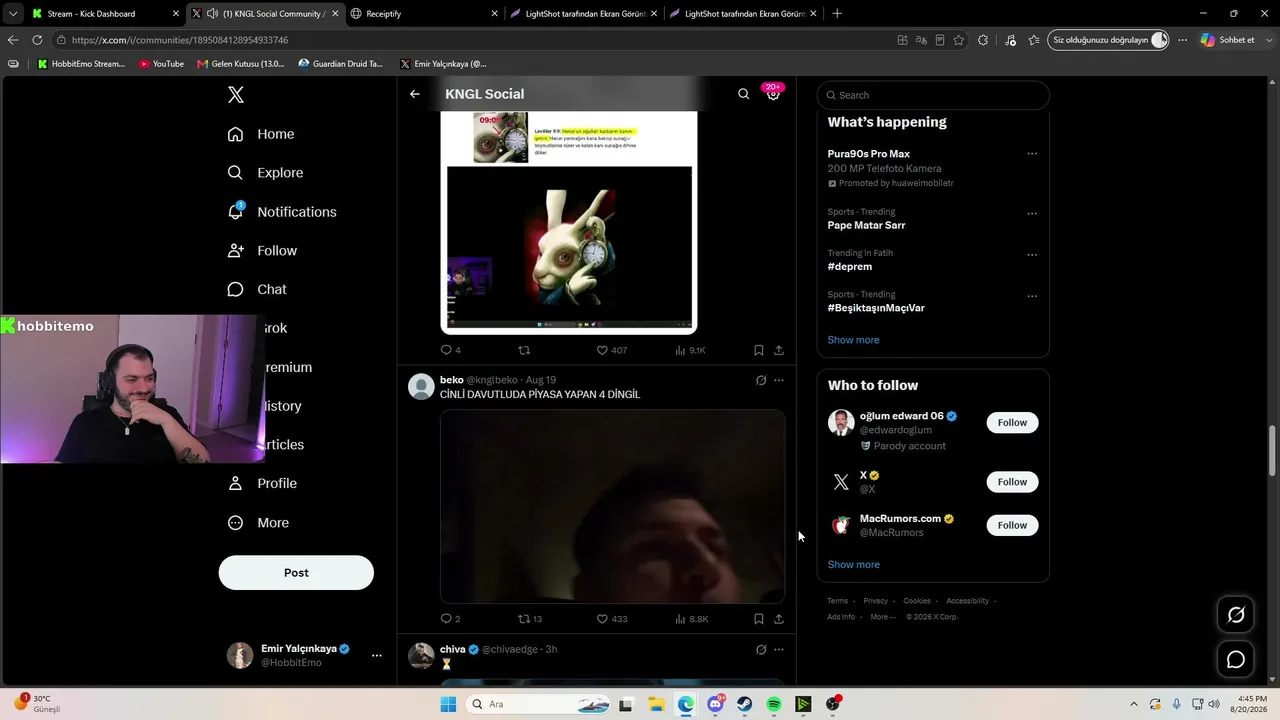Reply to beko's post with 2 replies
This screenshot has width=1280, height=720.
click(451, 619)
